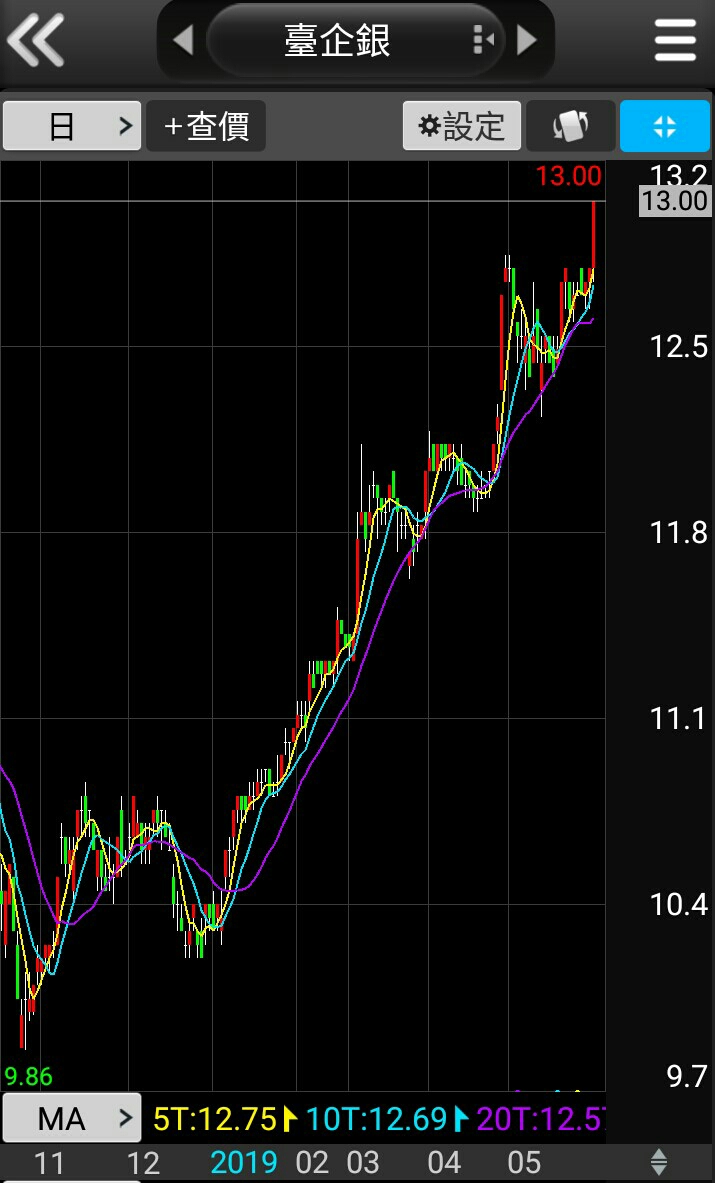The width and height of the screenshot is (715, 1183).
Task: Select the 10T moving average value
Action: (376, 1119)
